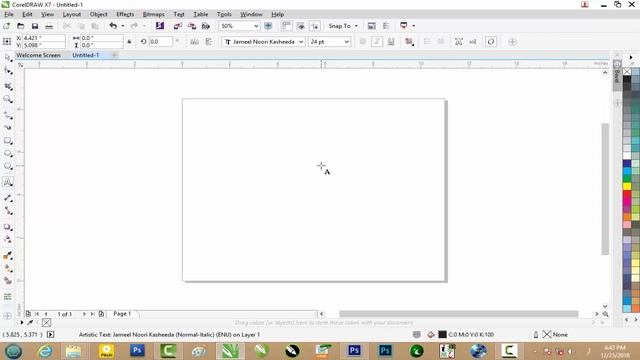The height and width of the screenshot is (360, 640).
Task: Select the Artistic Media tool
Action: click(8, 127)
